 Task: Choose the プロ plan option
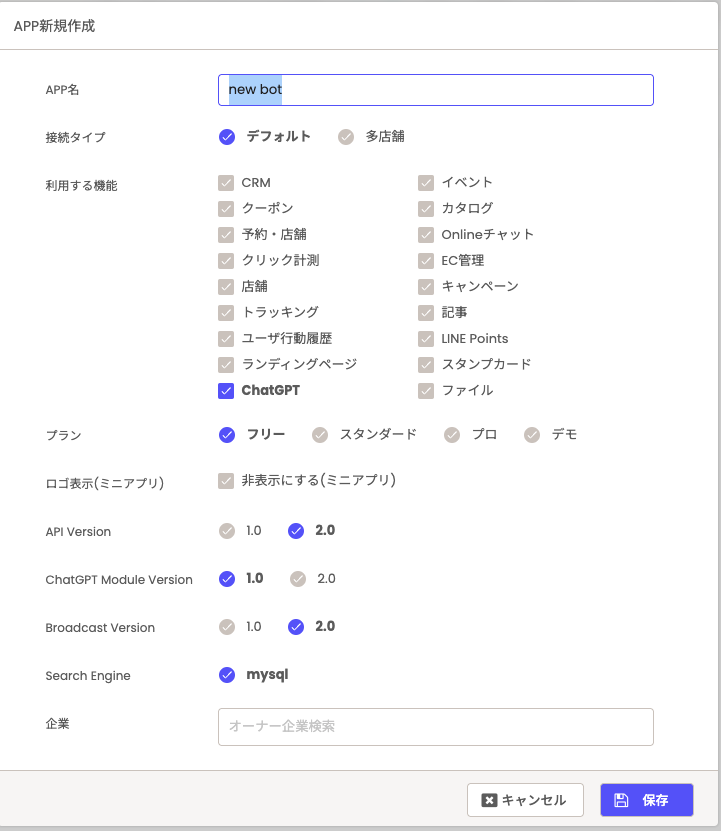(x=452, y=435)
